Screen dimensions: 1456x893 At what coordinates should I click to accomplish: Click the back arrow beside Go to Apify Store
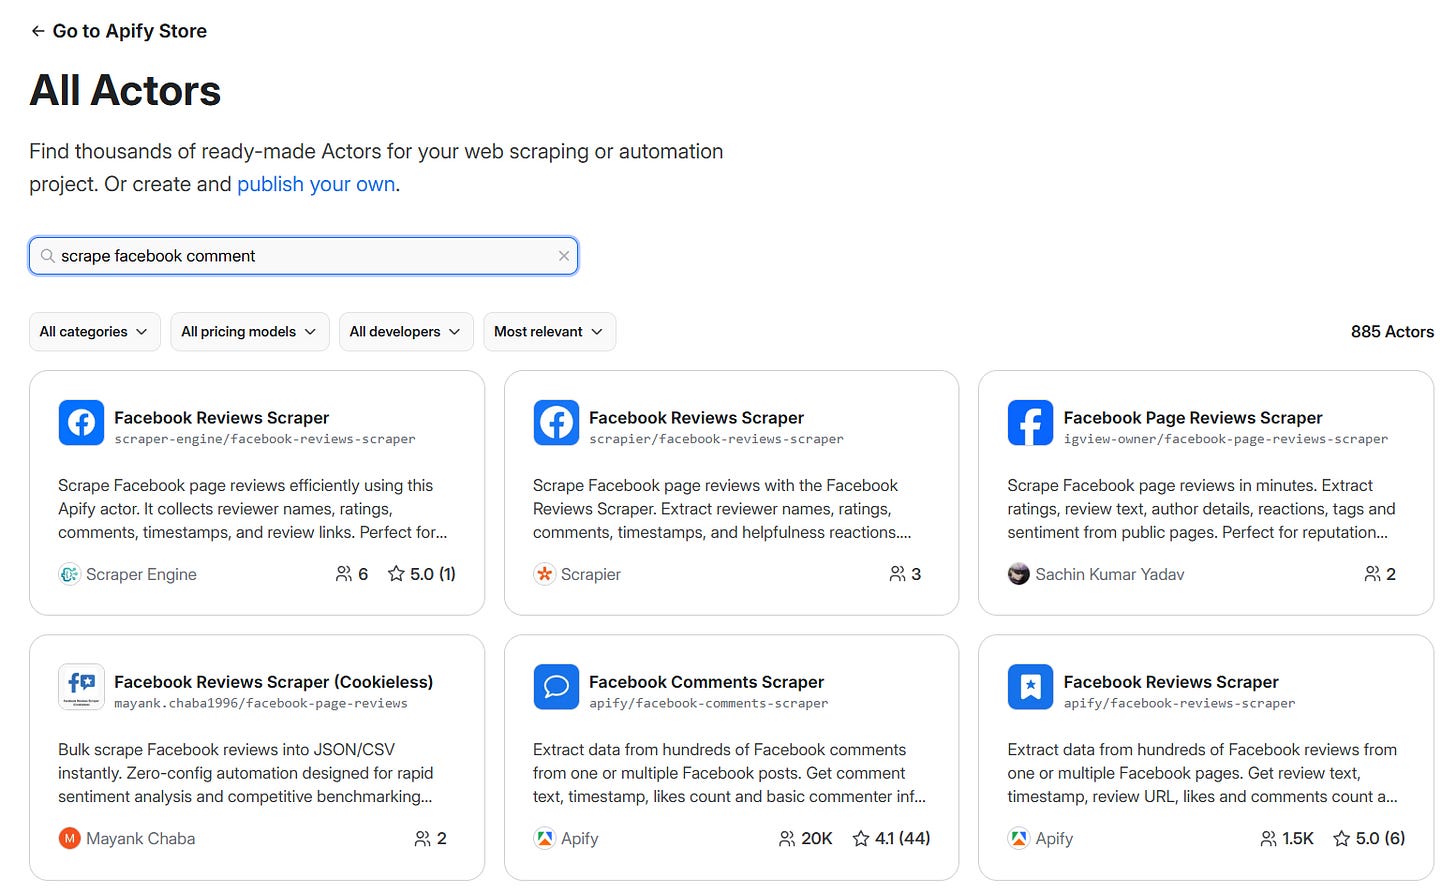click(38, 31)
